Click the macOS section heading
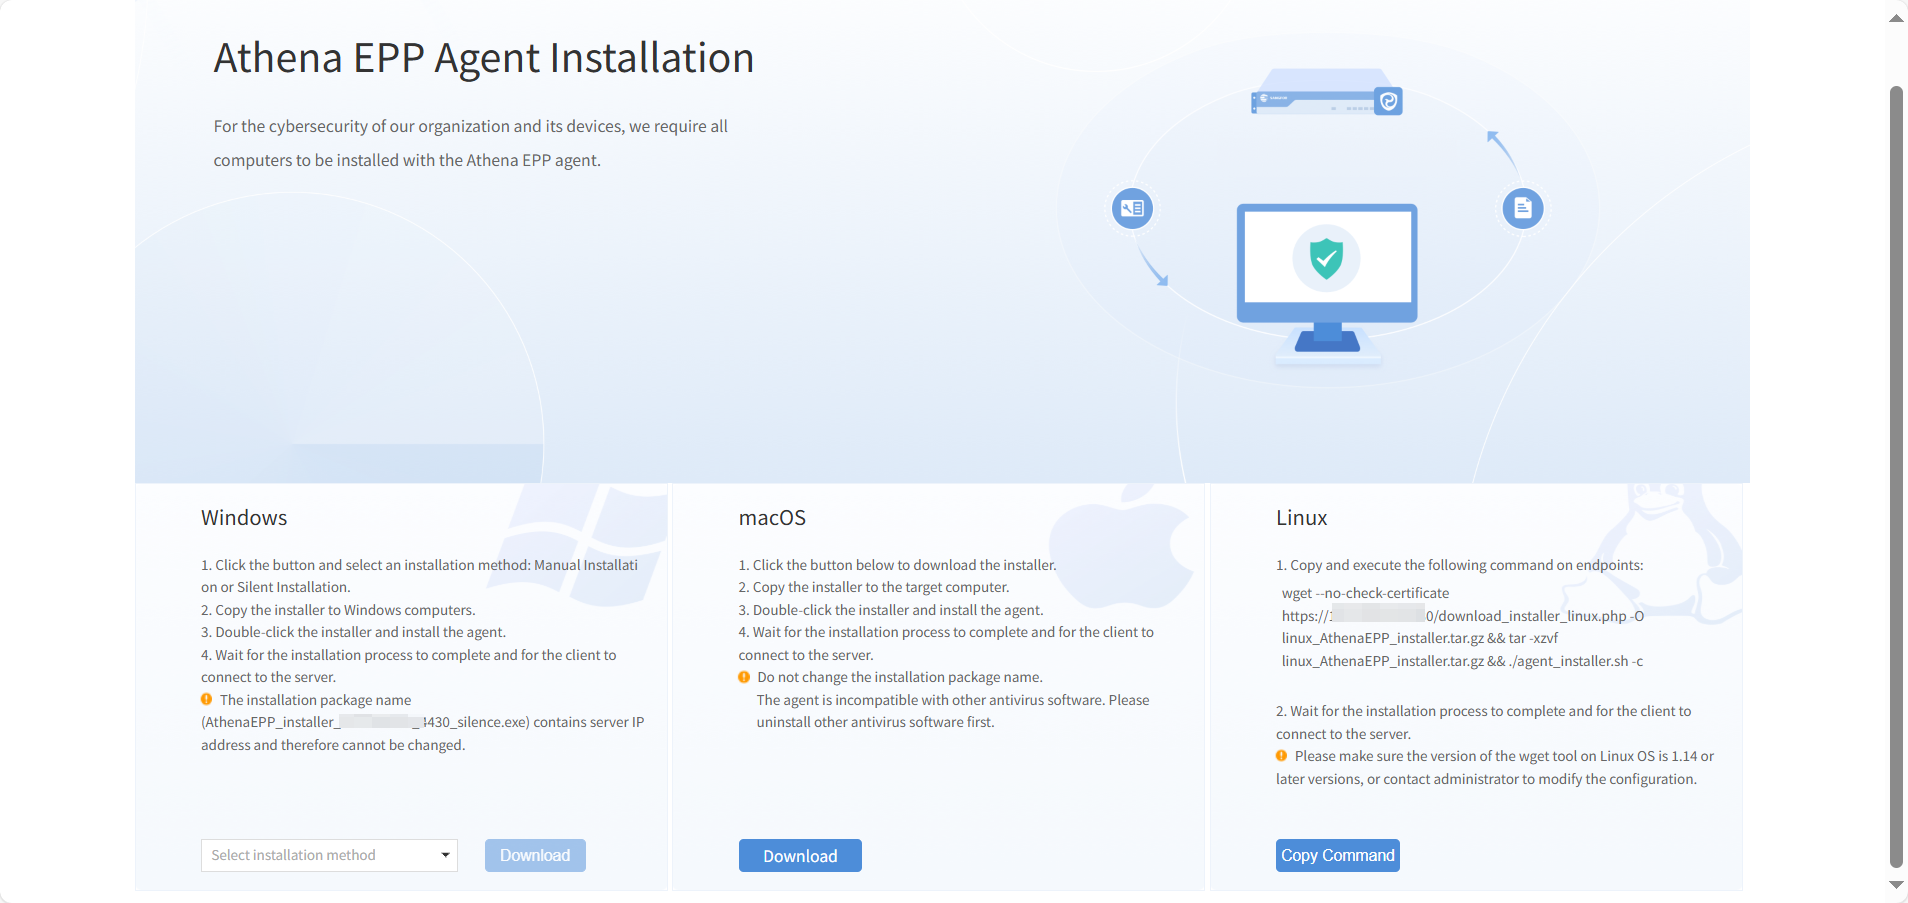This screenshot has height=903, width=1908. (x=772, y=518)
